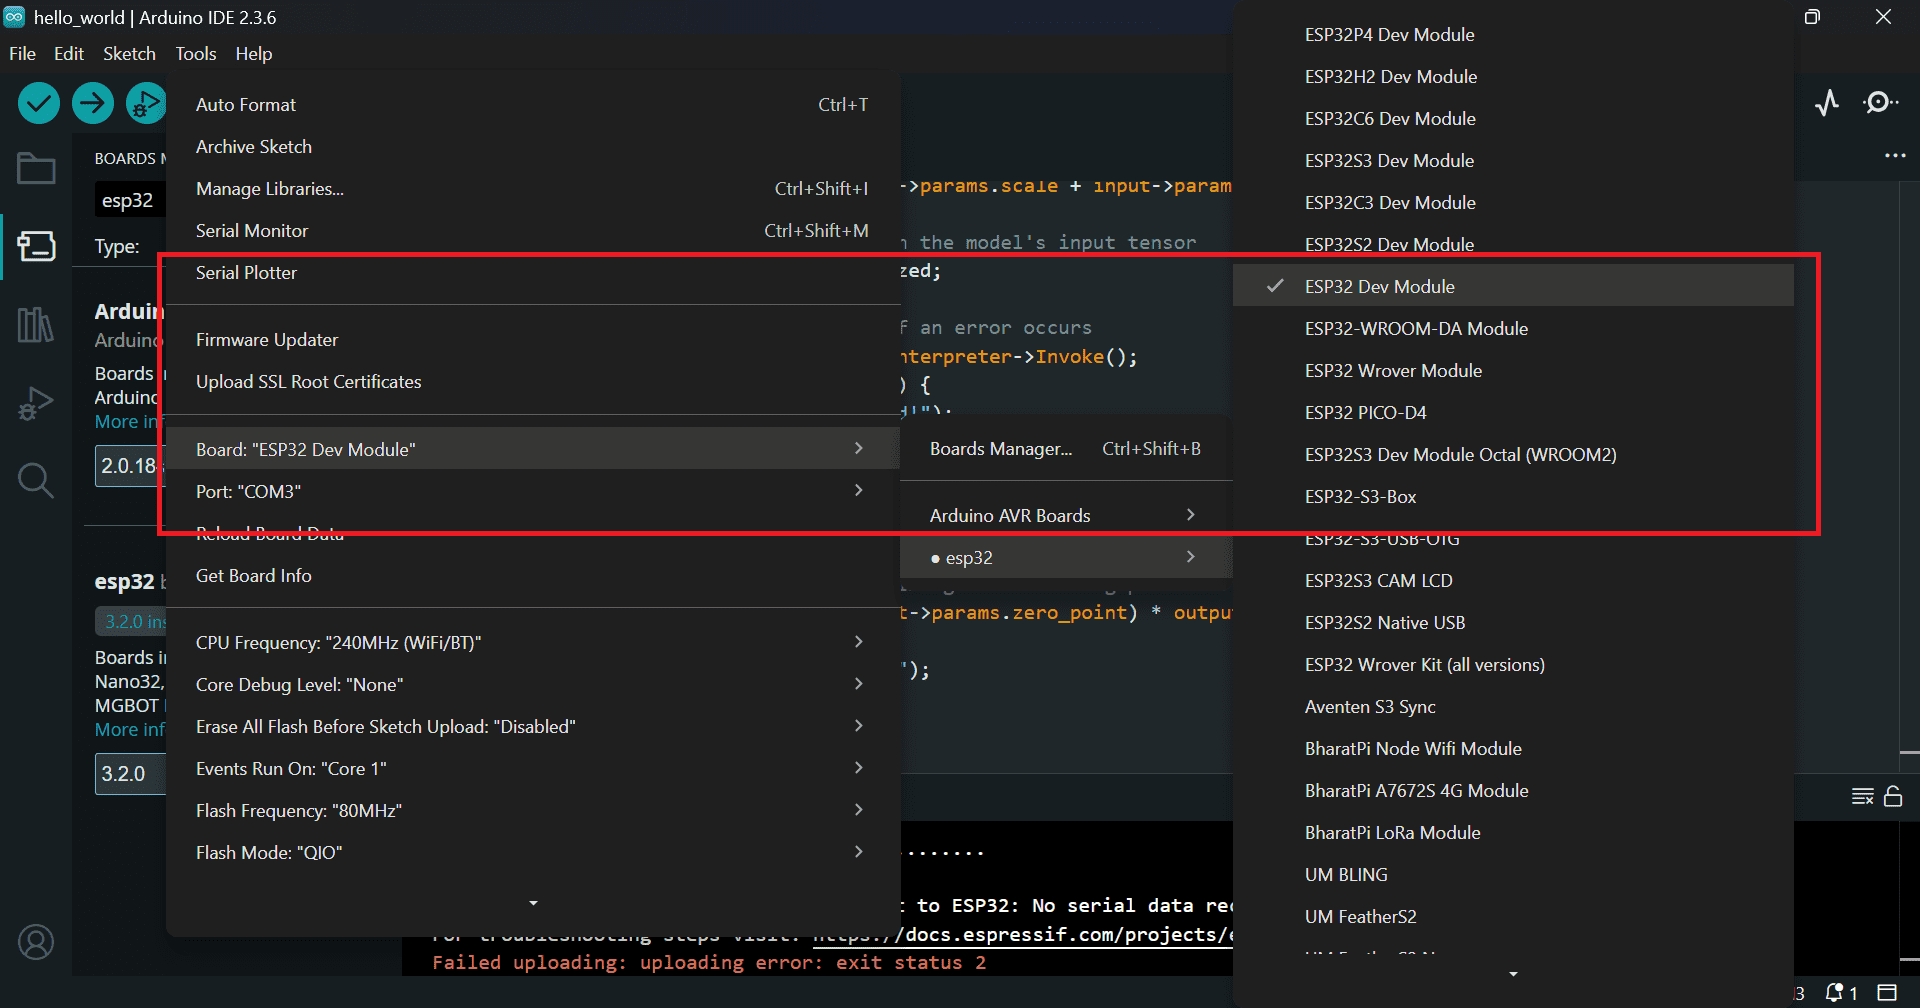Open the editor three-dots options menu
The width and height of the screenshot is (1920, 1008).
1895,156
